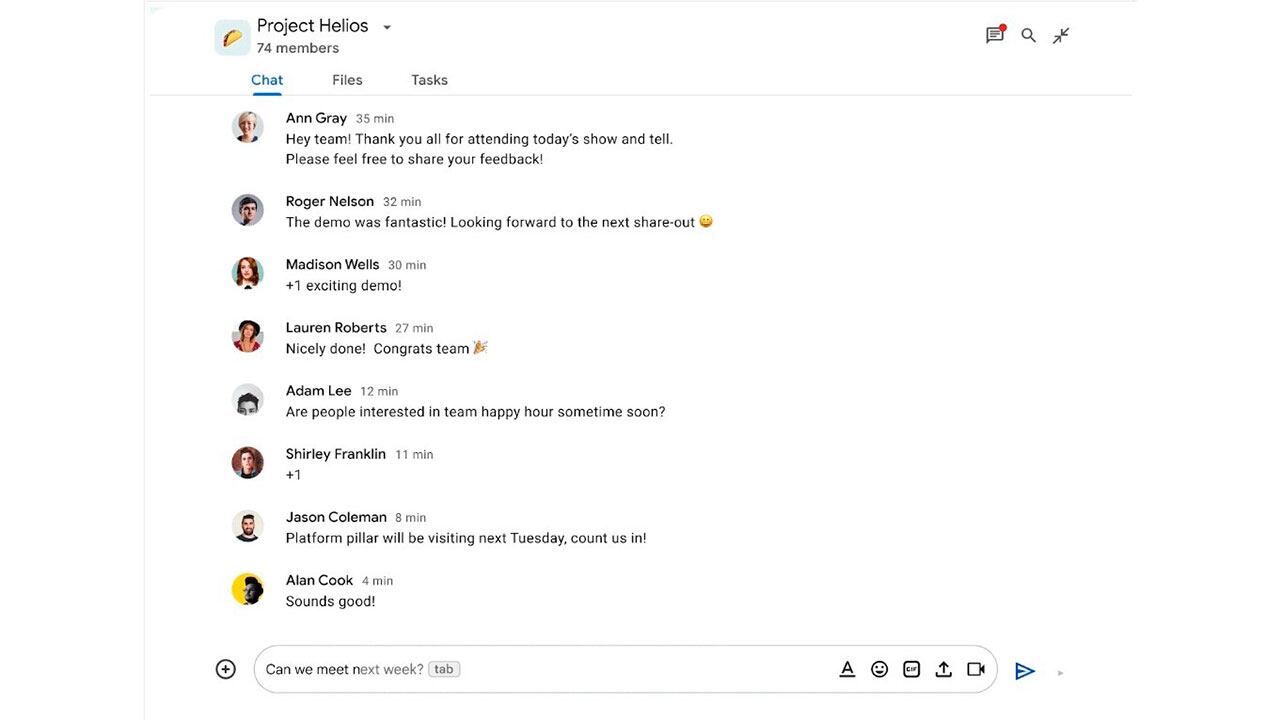Accept the suggested text with tab chip
Viewport: 1280px width, 720px height.
[444, 669]
